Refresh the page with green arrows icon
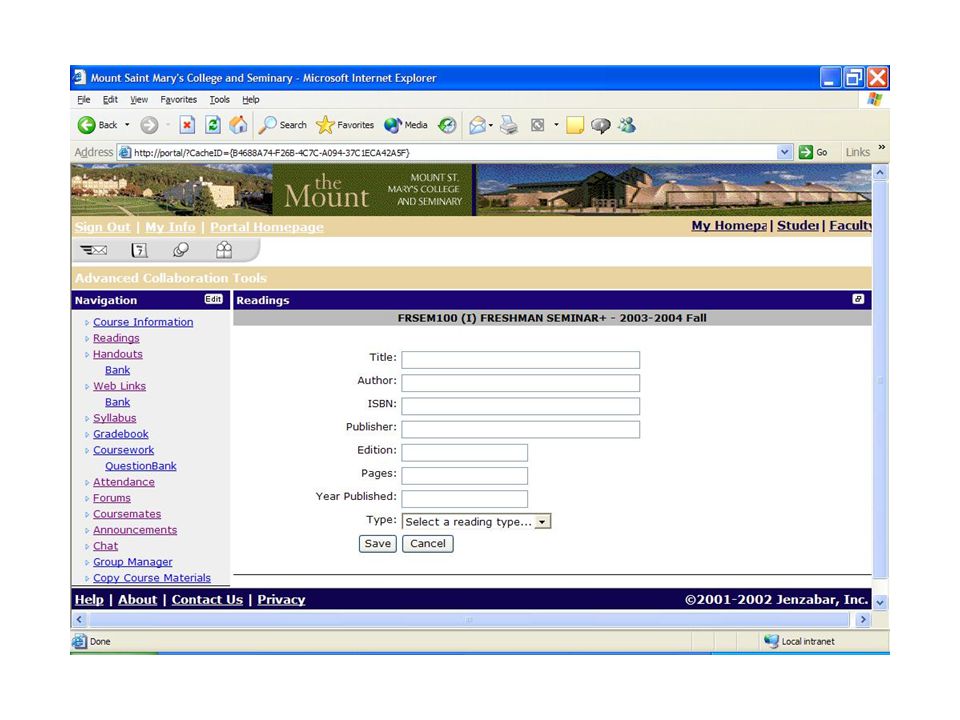Image resolution: width=960 pixels, height=720 pixels. pyautogui.click(x=212, y=125)
